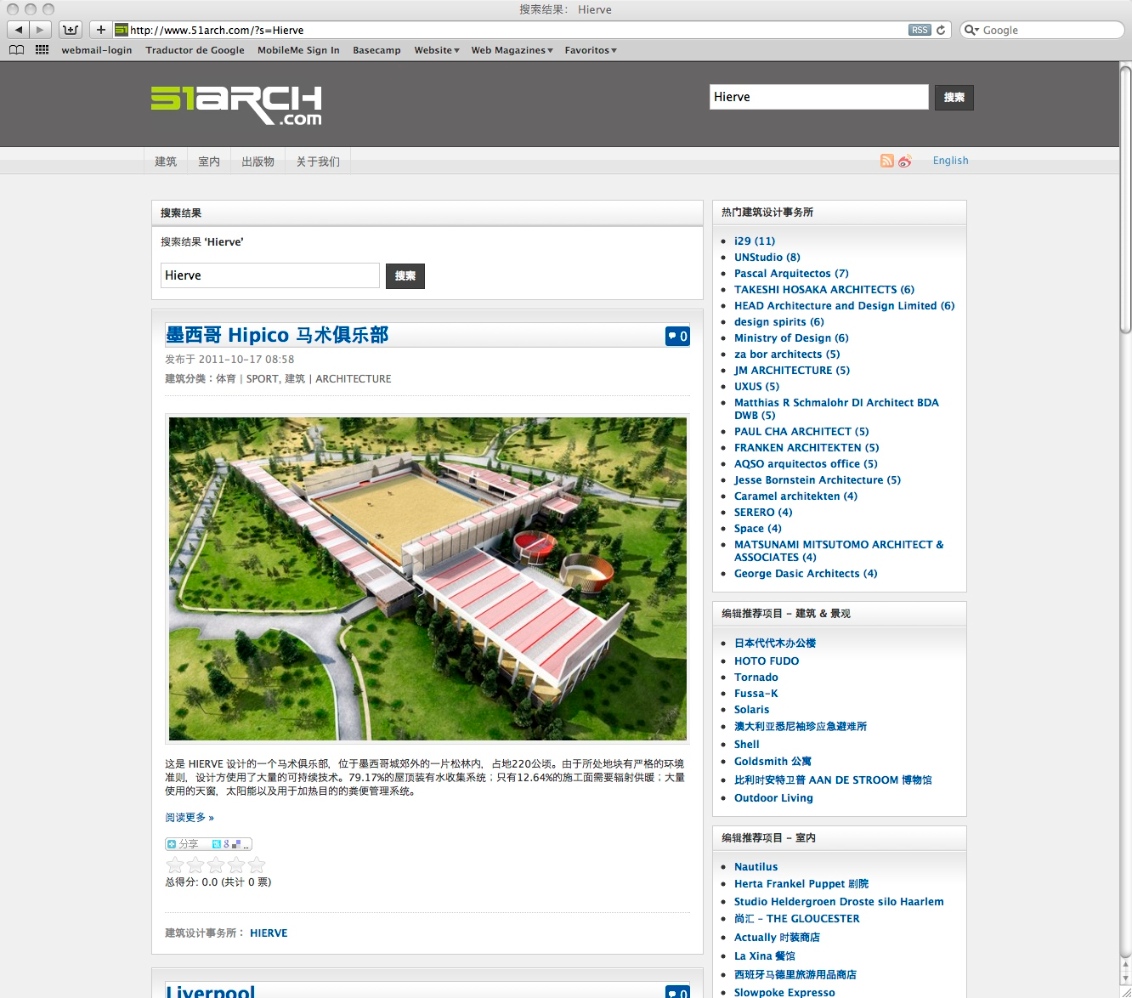Reload the page with the refresh icon
The width and height of the screenshot is (1132, 998).
pos(941,30)
